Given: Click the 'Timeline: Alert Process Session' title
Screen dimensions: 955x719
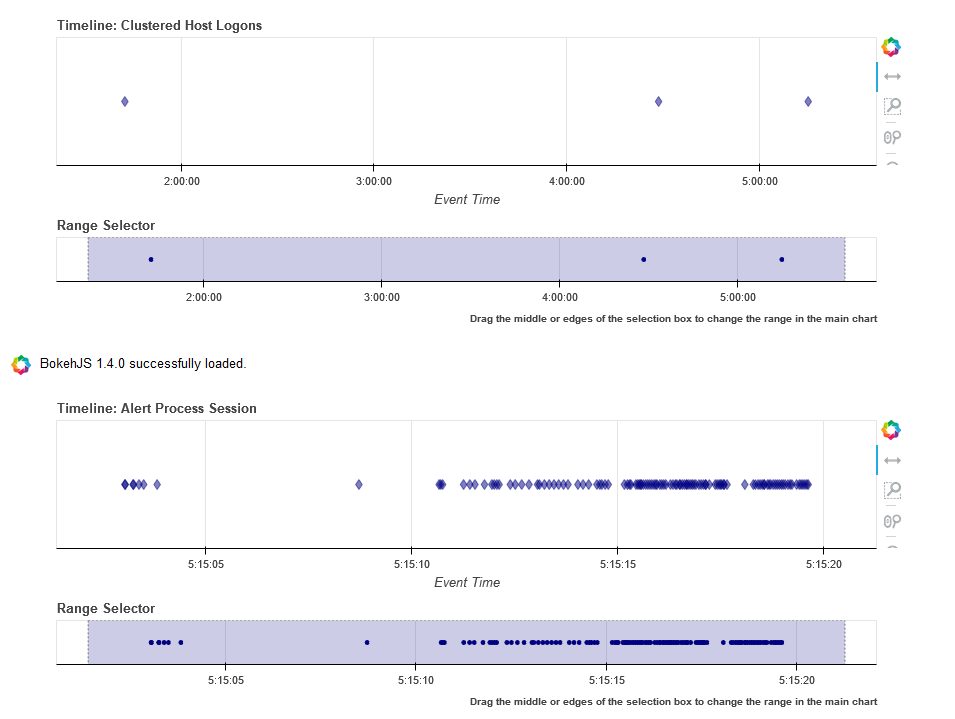Looking at the screenshot, I should point(157,409).
